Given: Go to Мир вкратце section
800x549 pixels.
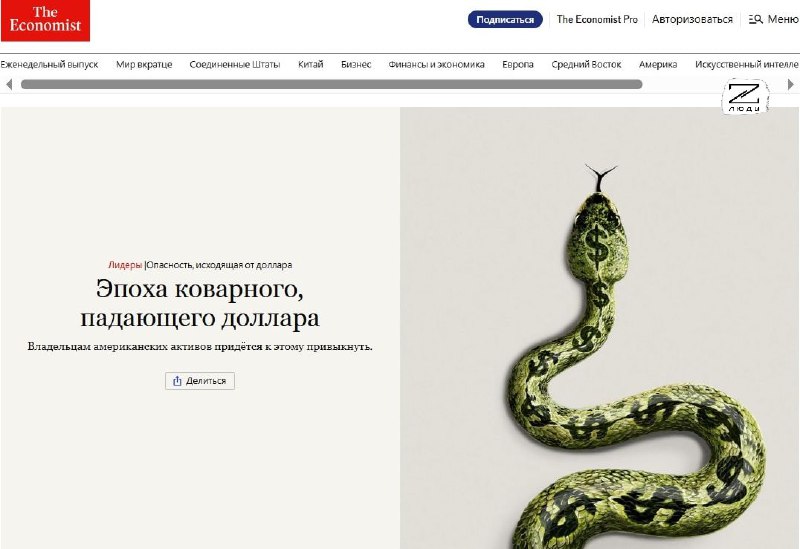Looking at the screenshot, I should pos(144,64).
